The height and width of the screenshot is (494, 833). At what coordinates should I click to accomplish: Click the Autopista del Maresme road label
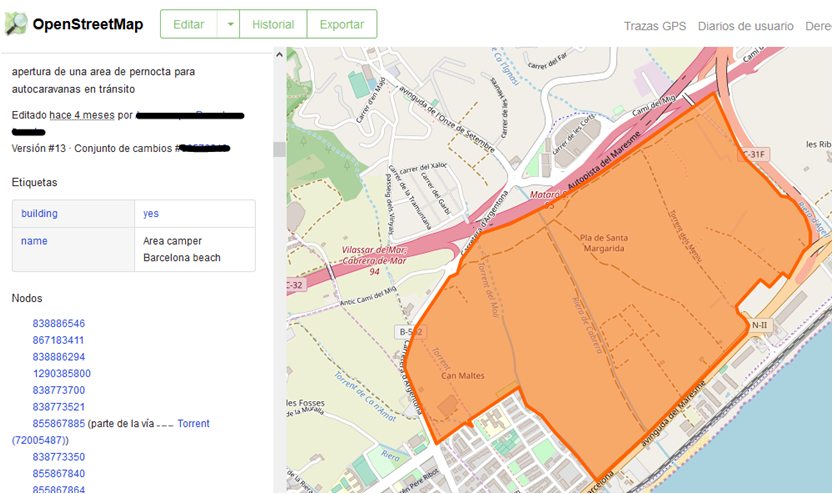(605, 160)
